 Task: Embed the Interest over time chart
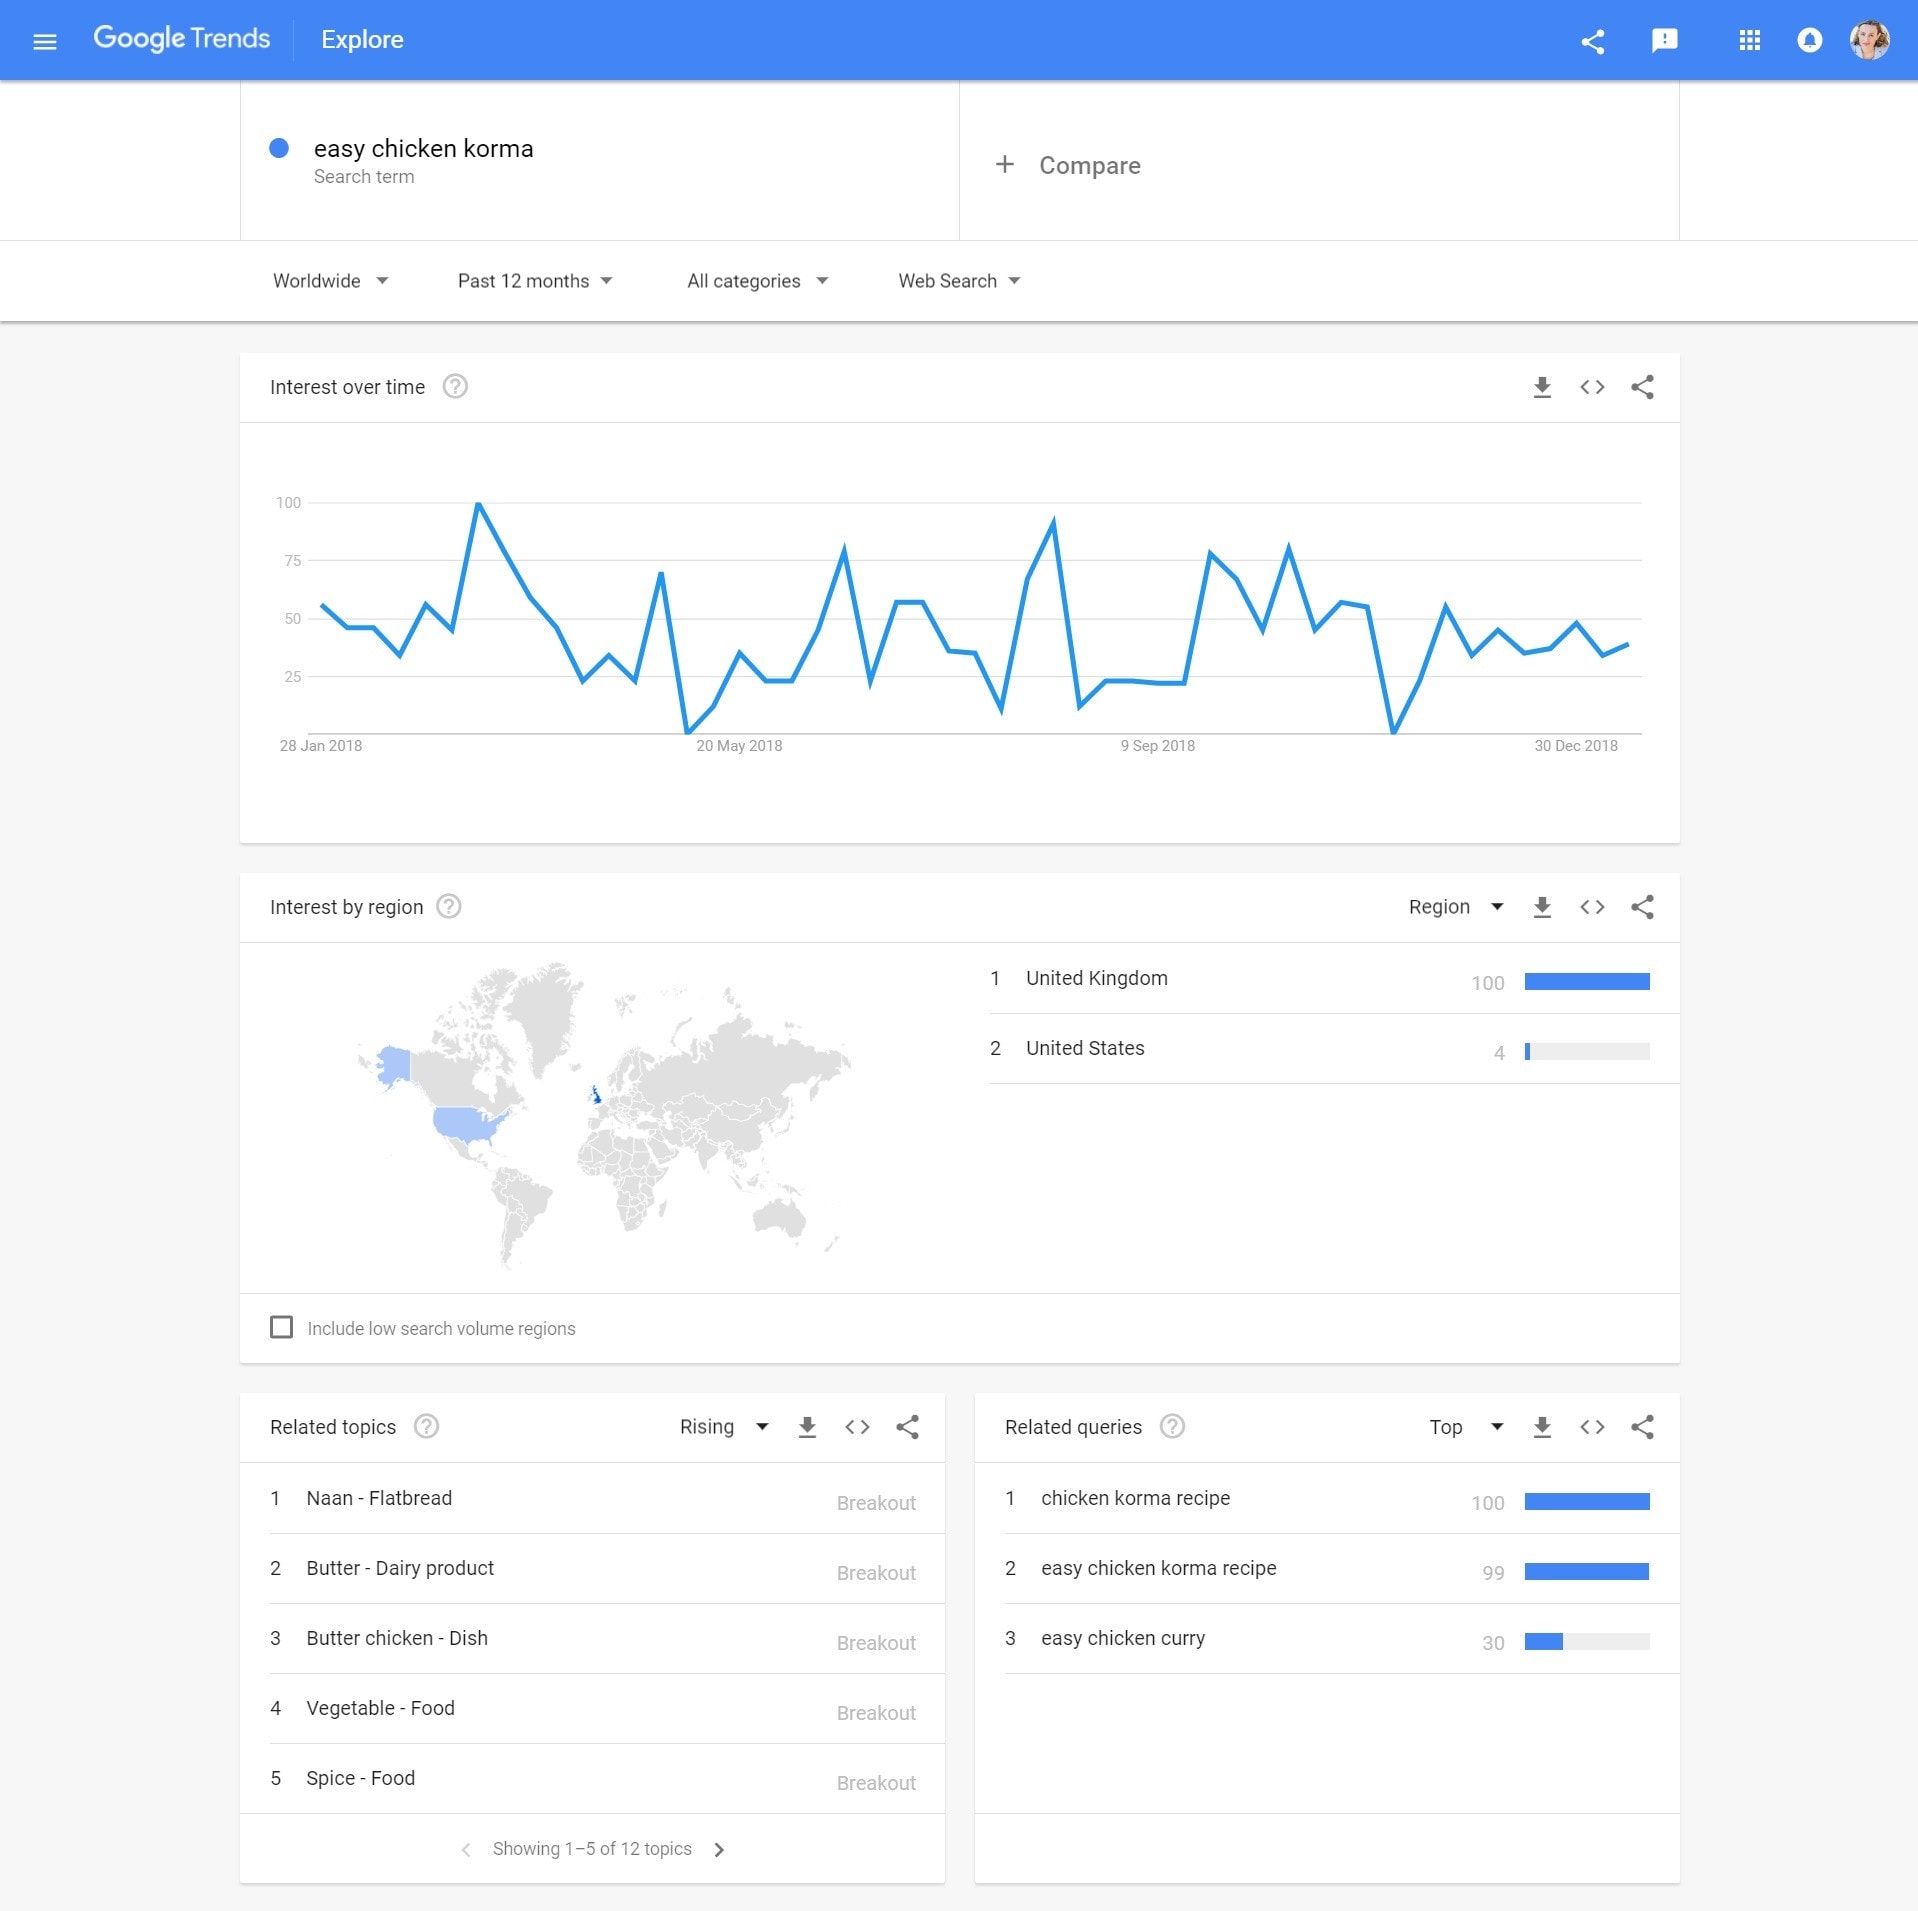coord(1592,387)
